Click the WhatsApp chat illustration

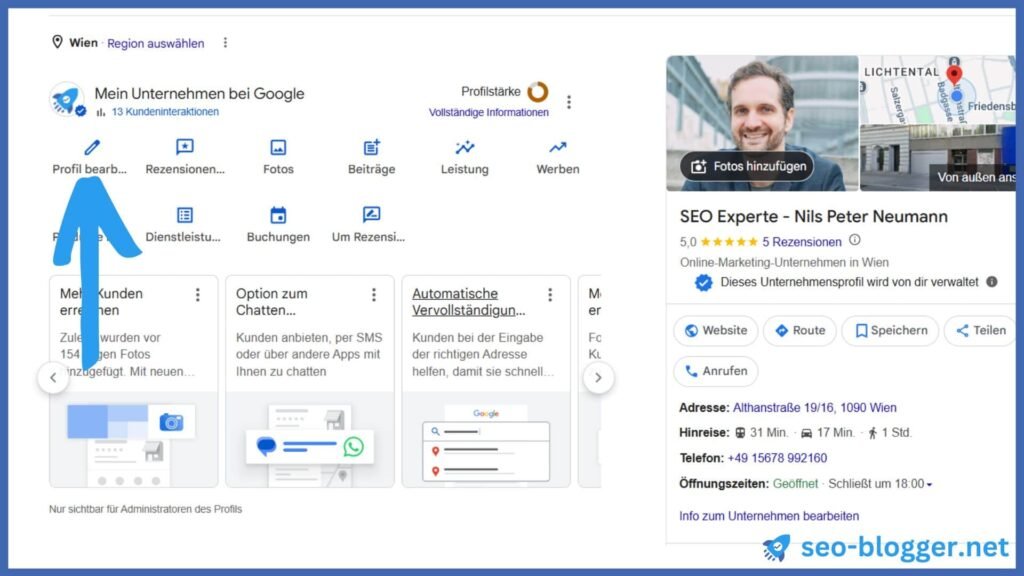click(x=353, y=447)
